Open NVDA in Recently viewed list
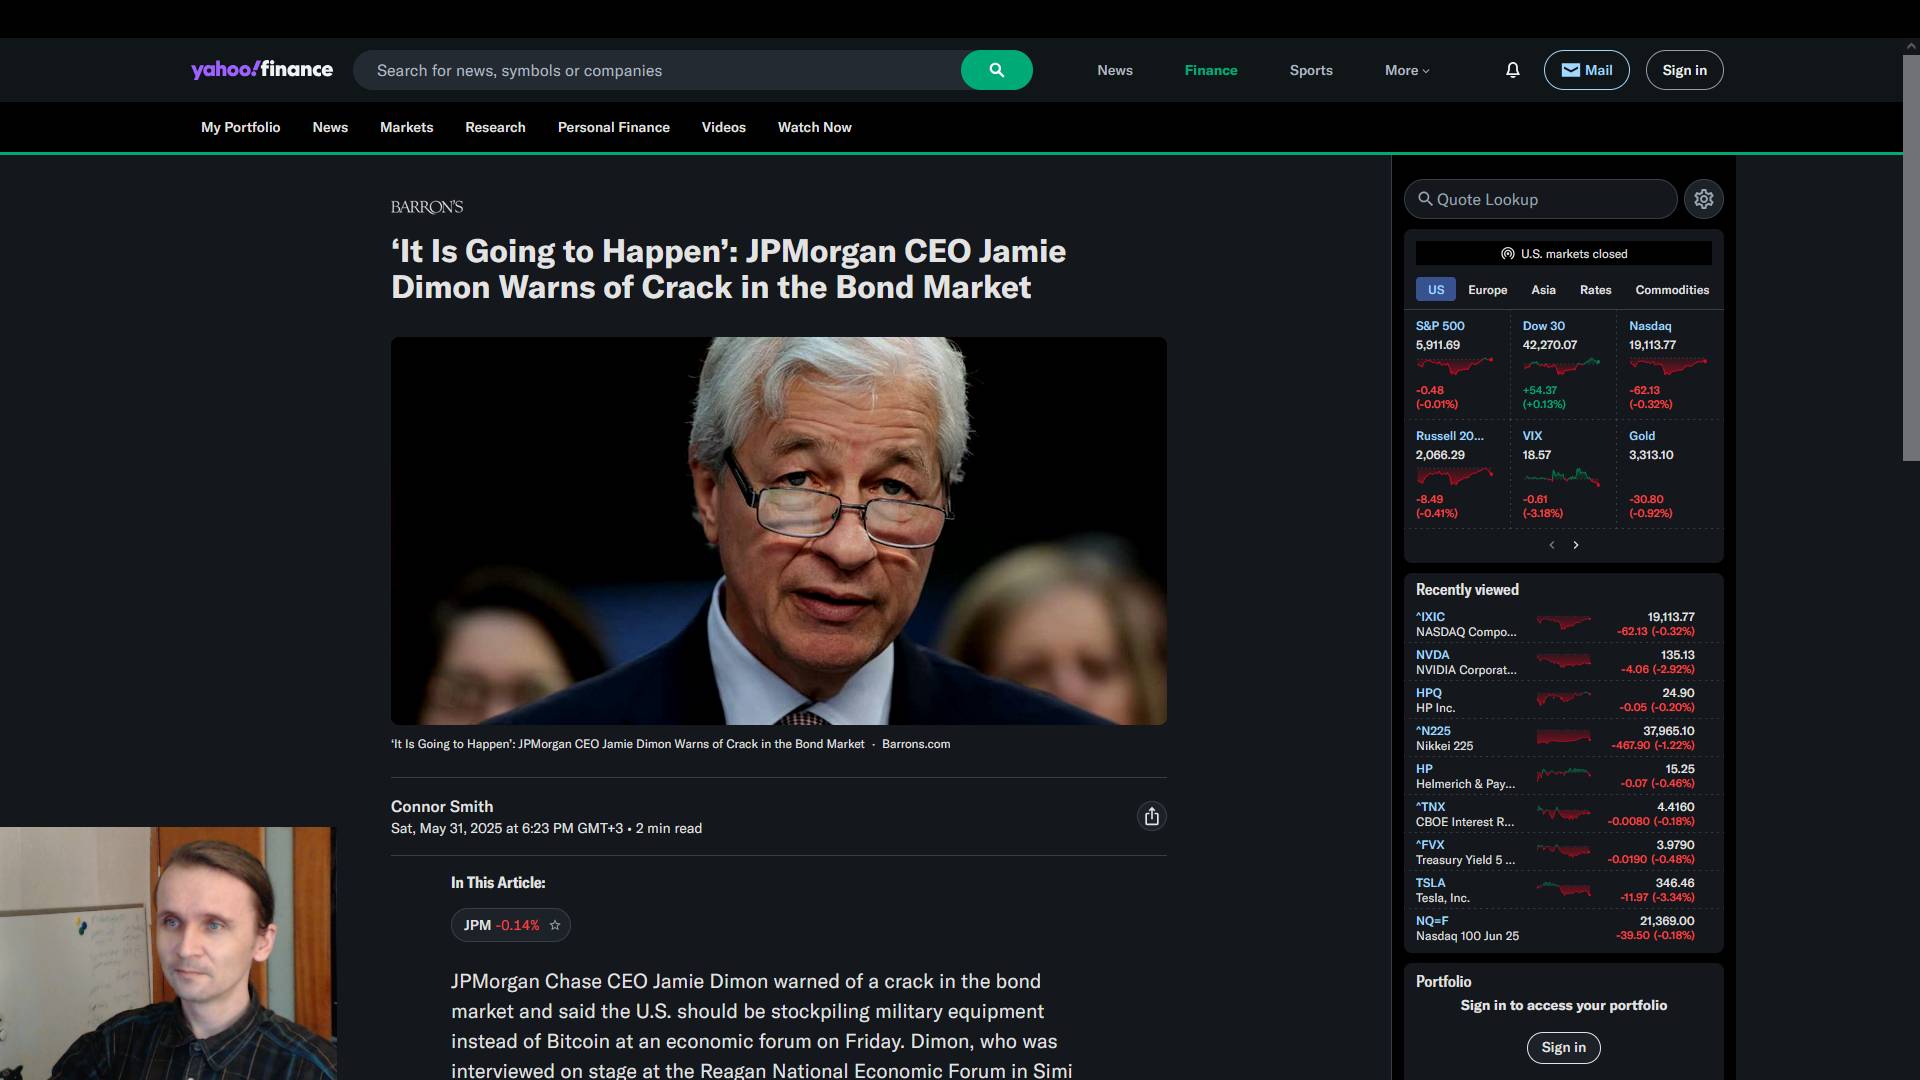Viewport: 1920px width, 1080px height. coord(1432,655)
